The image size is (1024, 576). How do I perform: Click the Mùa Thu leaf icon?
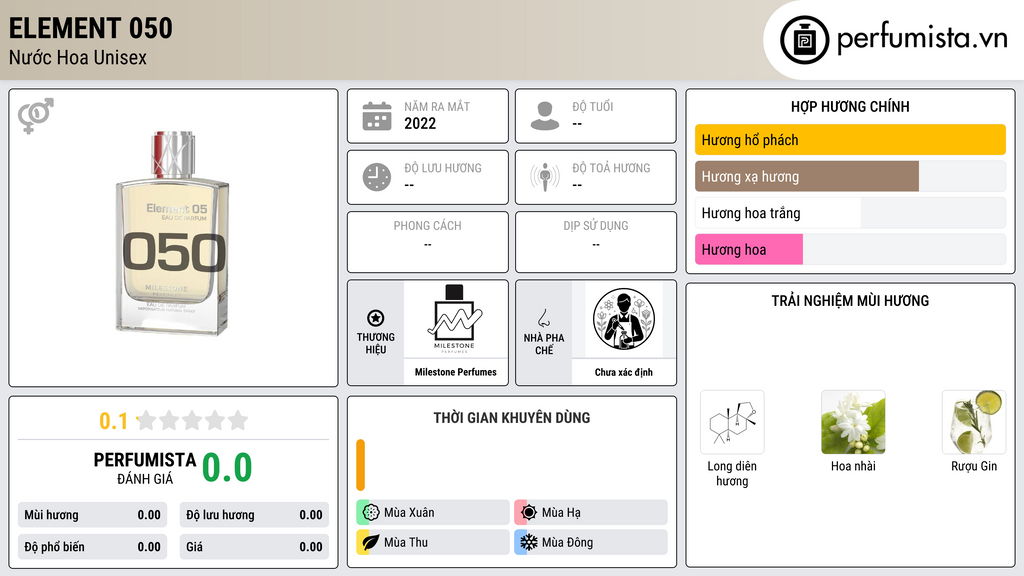click(371, 542)
